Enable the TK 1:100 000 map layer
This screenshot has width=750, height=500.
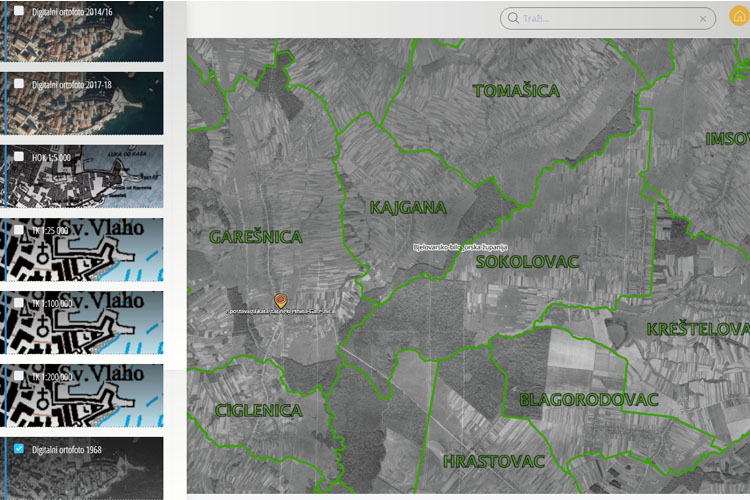click(x=19, y=302)
